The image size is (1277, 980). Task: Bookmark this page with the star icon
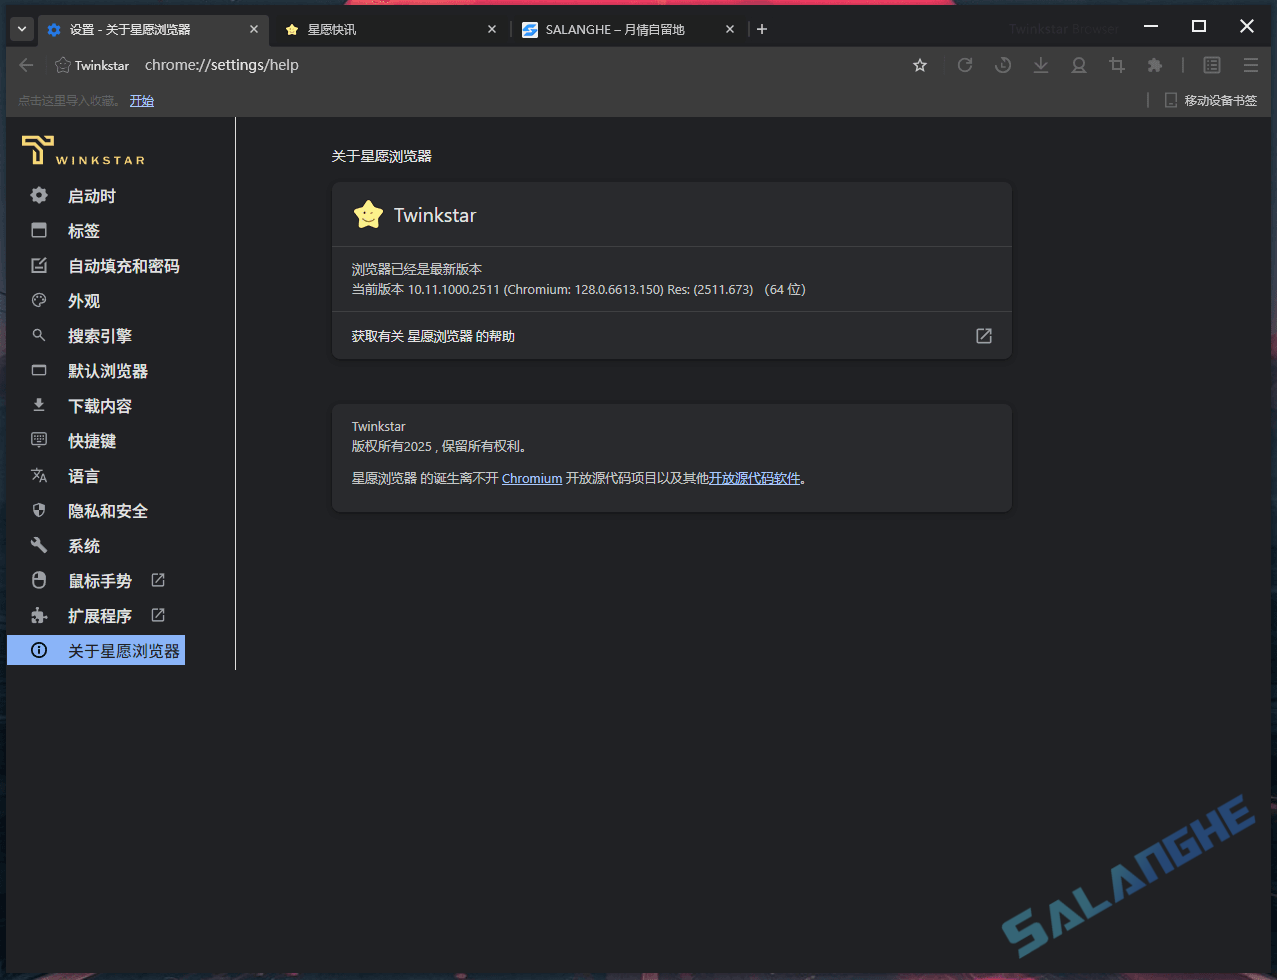point(919,64)
